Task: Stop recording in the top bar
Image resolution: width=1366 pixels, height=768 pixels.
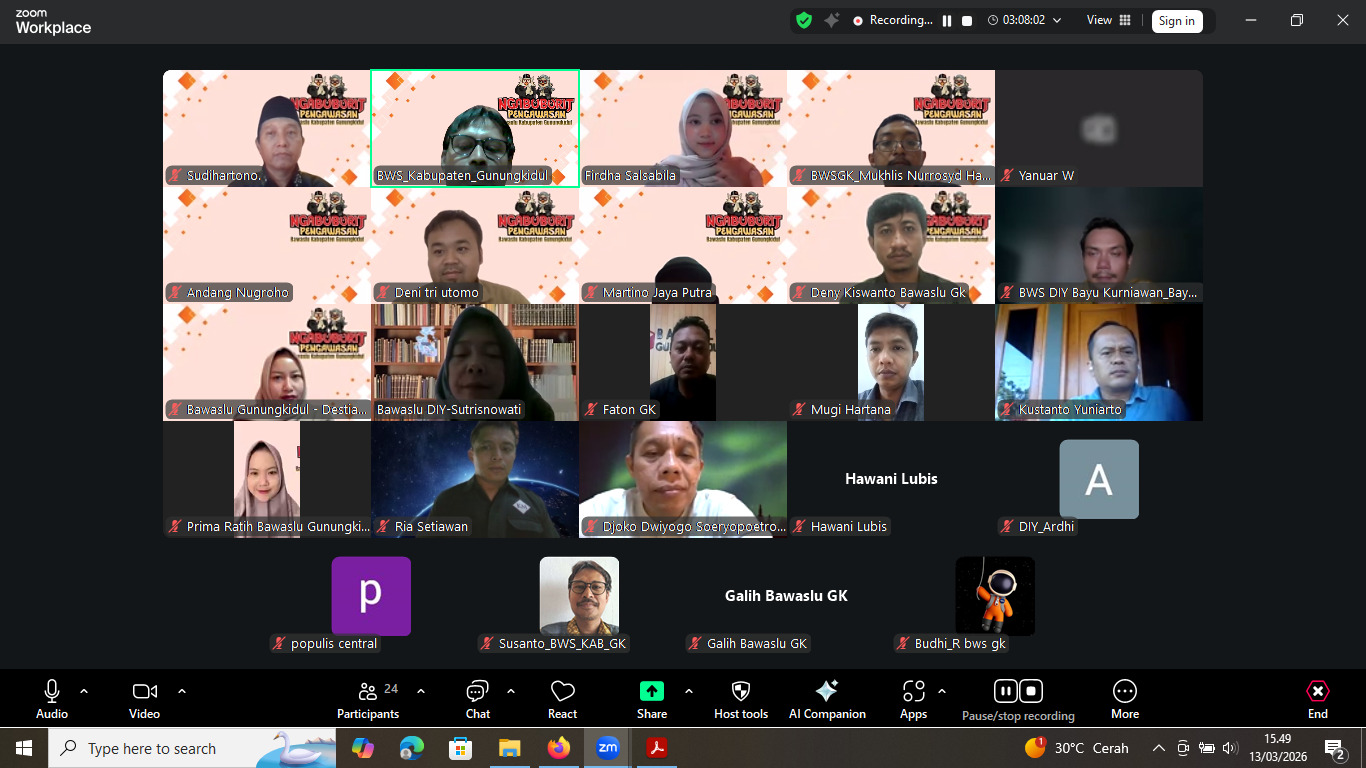Action: (x=967, y=20)
